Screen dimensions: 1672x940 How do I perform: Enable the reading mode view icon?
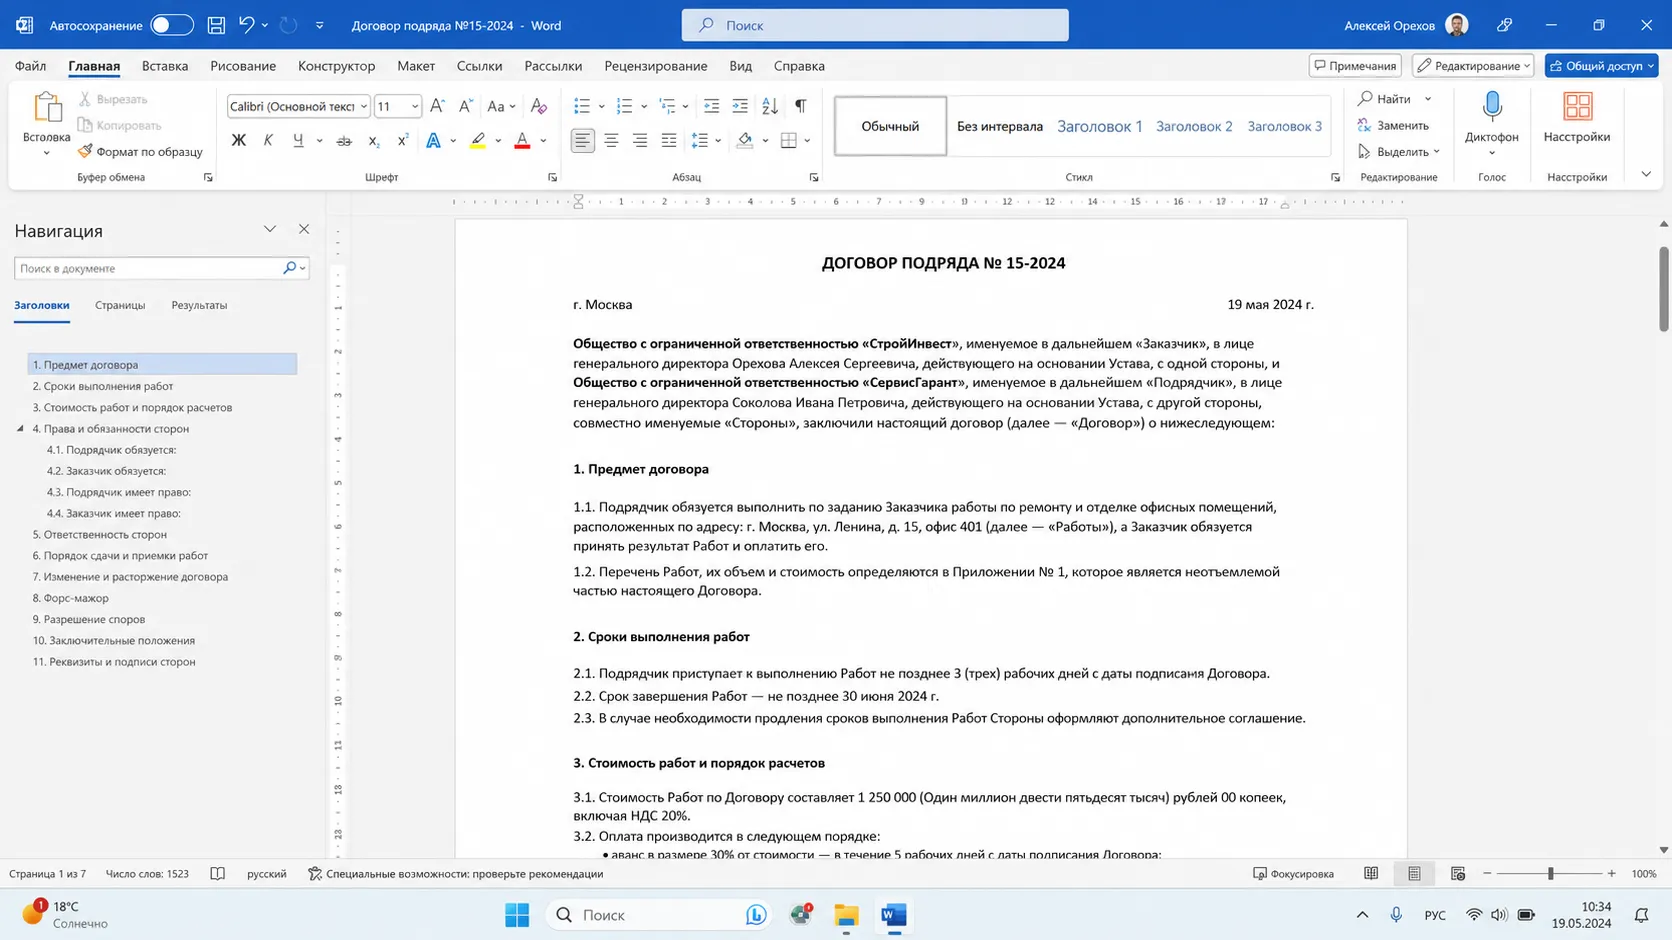click(1371, 874)
